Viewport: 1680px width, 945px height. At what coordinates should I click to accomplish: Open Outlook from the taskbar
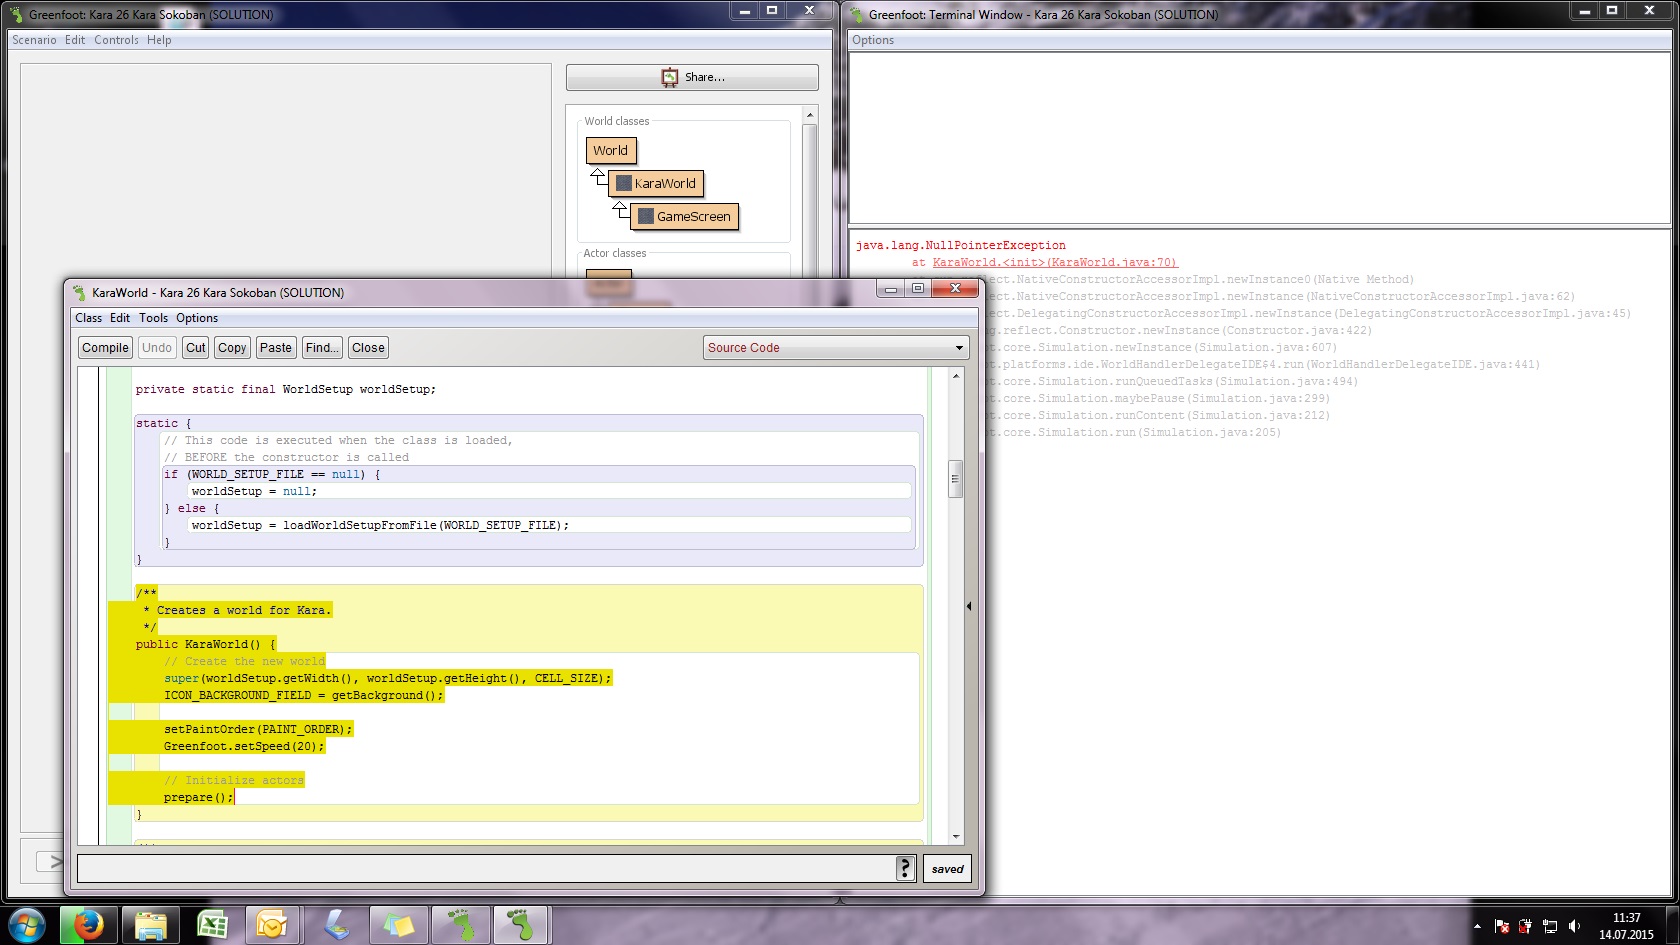tap(272, 926)
